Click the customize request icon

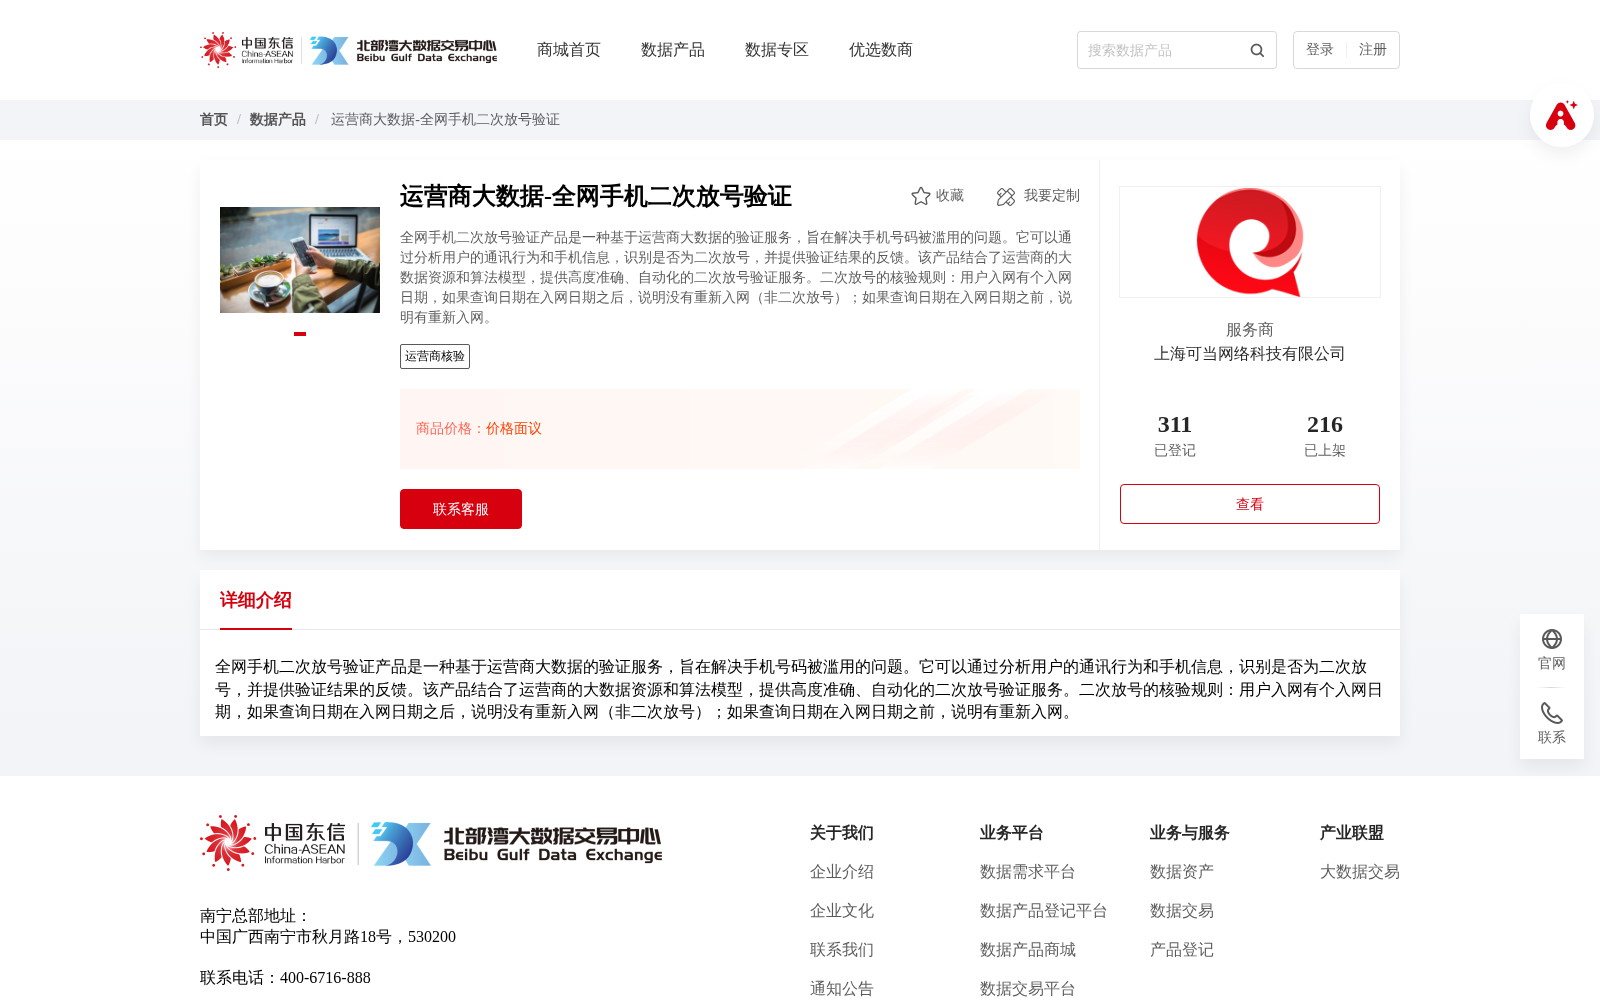(x=1006, y=196)
